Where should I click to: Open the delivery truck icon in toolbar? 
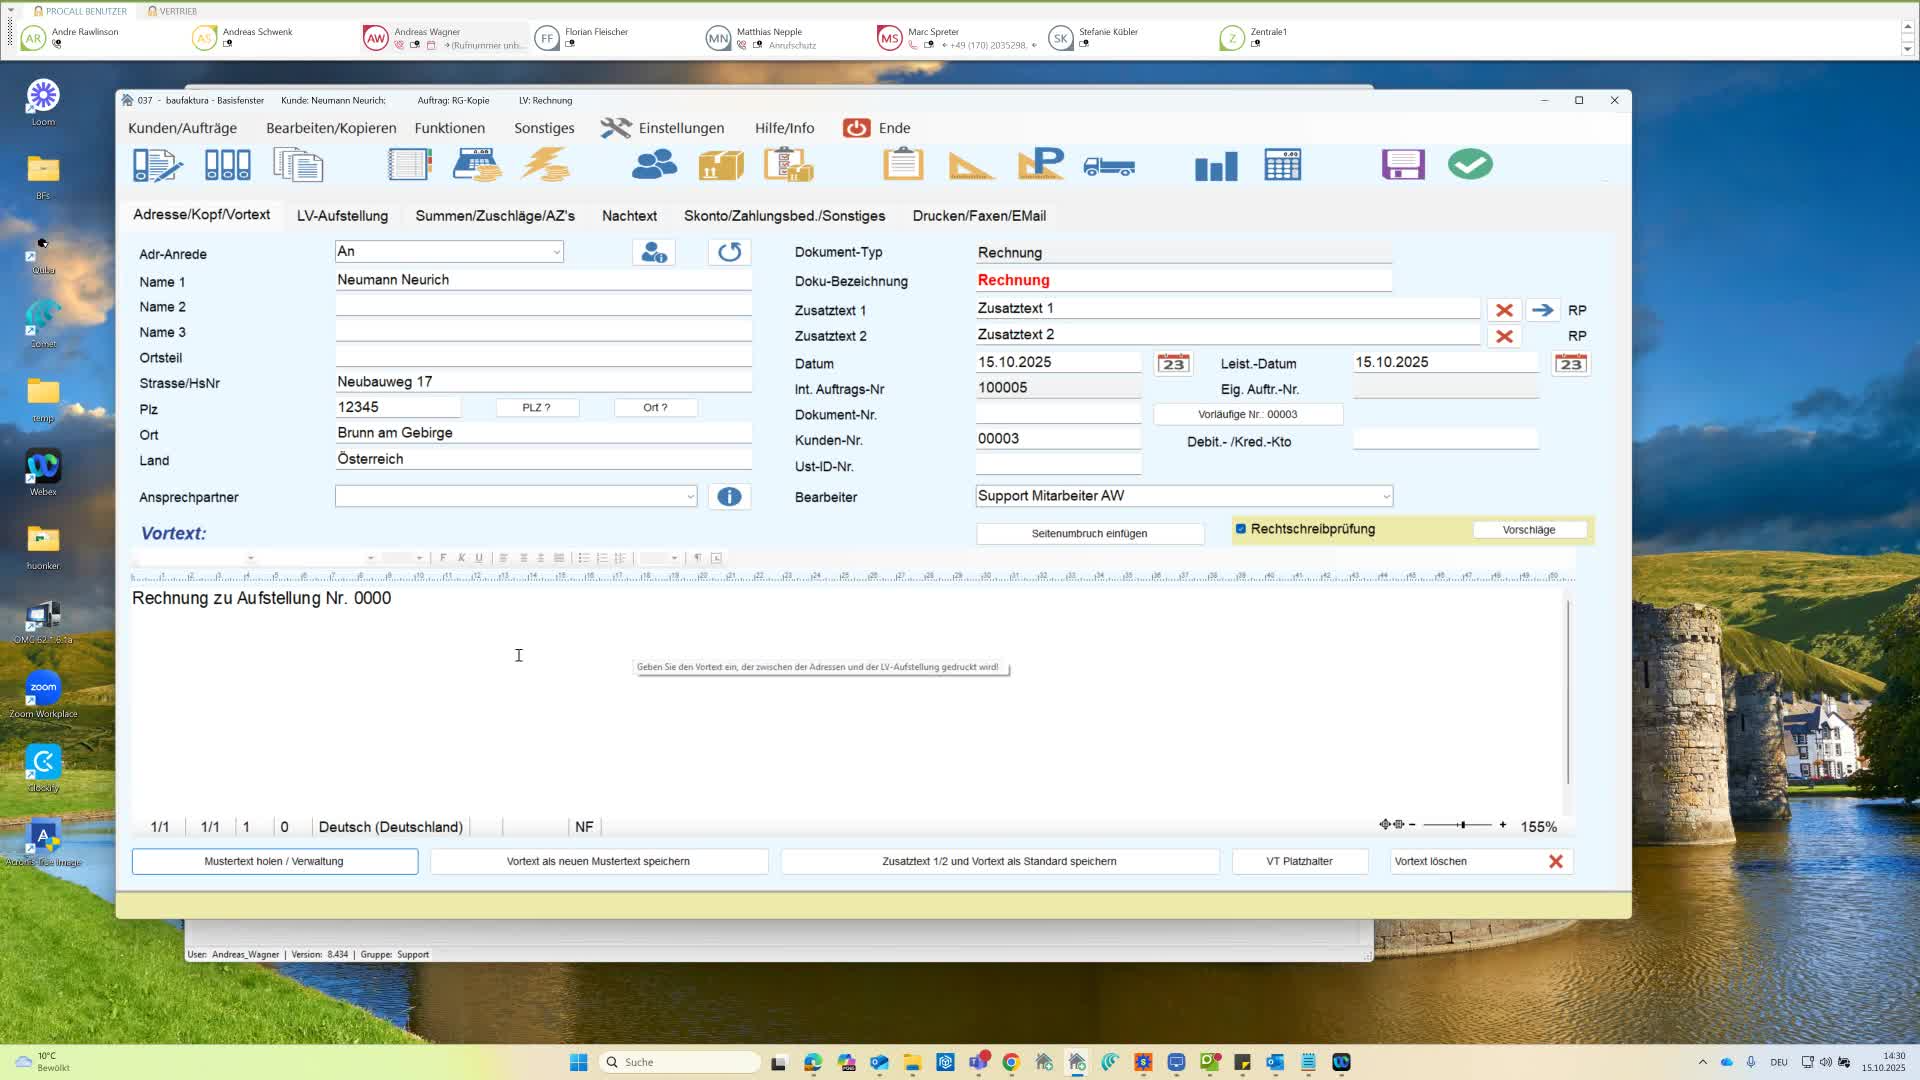point(1109,166)
